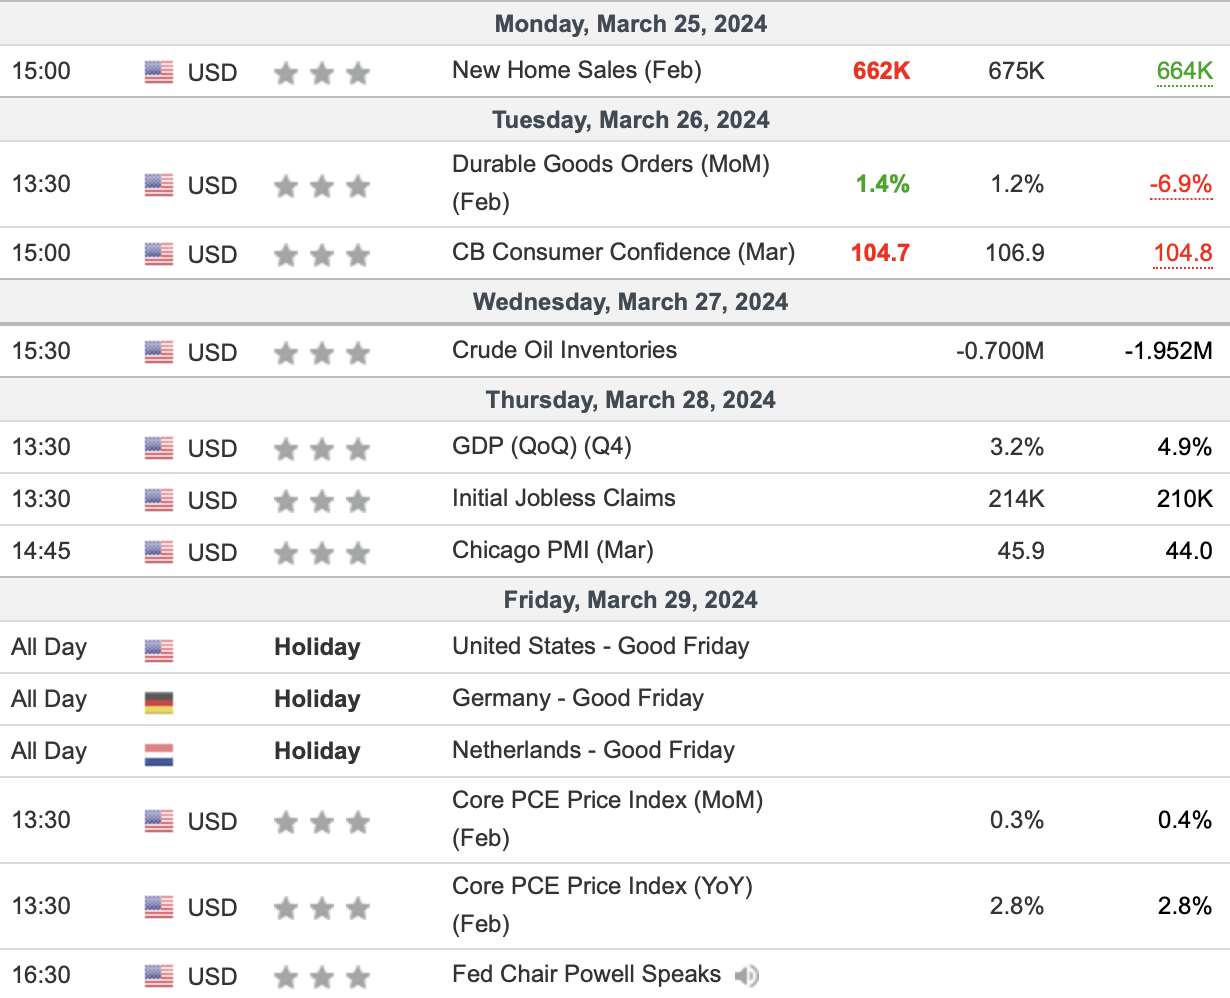
Task: Click the US flag in New Home Sales row
Action: click(159, 72)
